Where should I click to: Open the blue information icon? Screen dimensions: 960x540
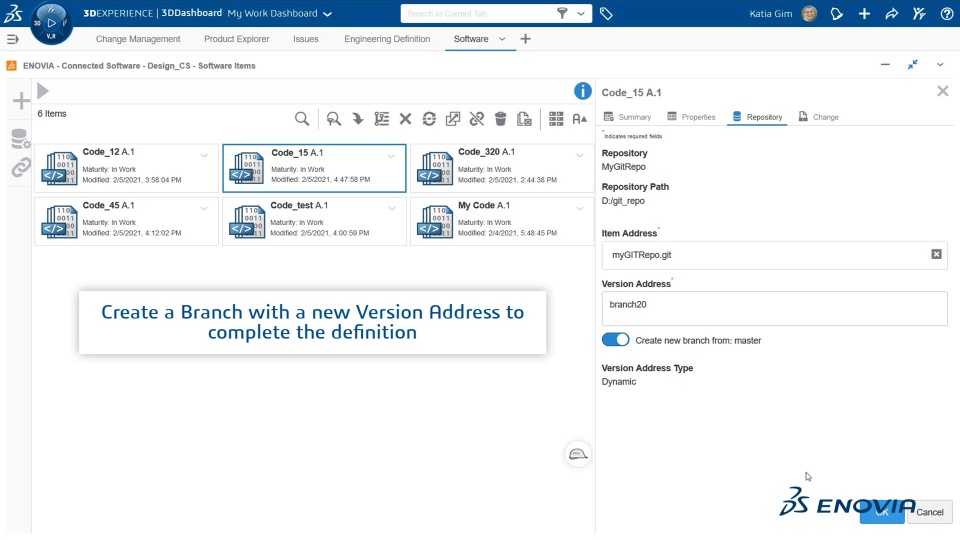point(582,91)
